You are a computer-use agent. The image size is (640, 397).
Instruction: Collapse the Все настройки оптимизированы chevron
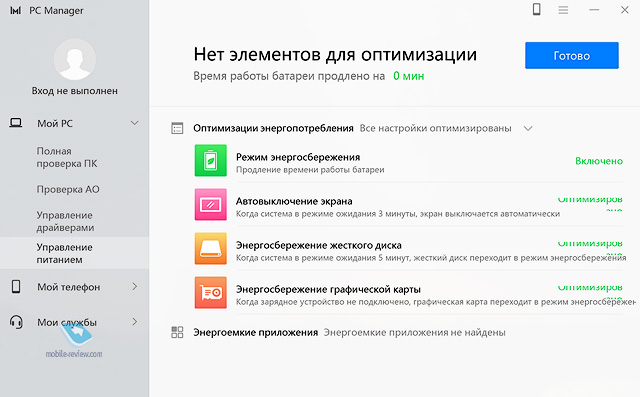[528, 129]
